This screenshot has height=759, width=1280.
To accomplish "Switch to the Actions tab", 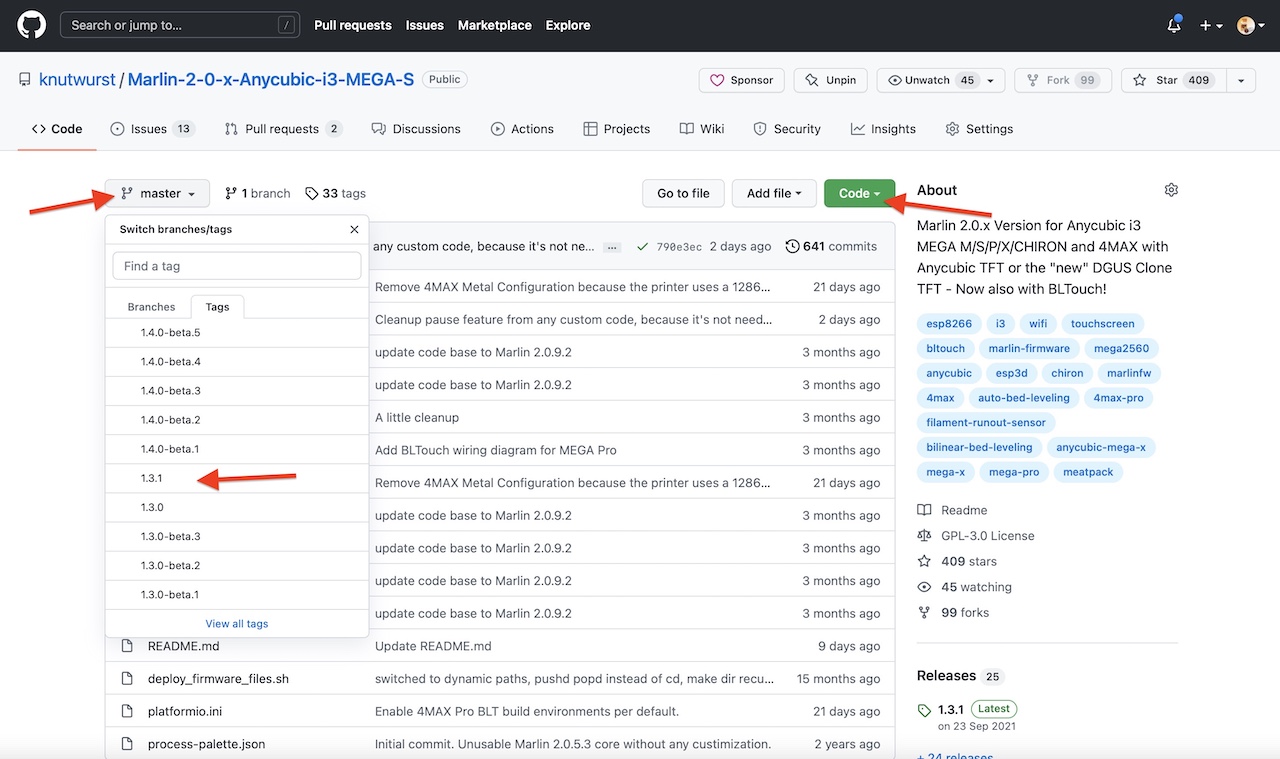I will (x=522, y=129).
